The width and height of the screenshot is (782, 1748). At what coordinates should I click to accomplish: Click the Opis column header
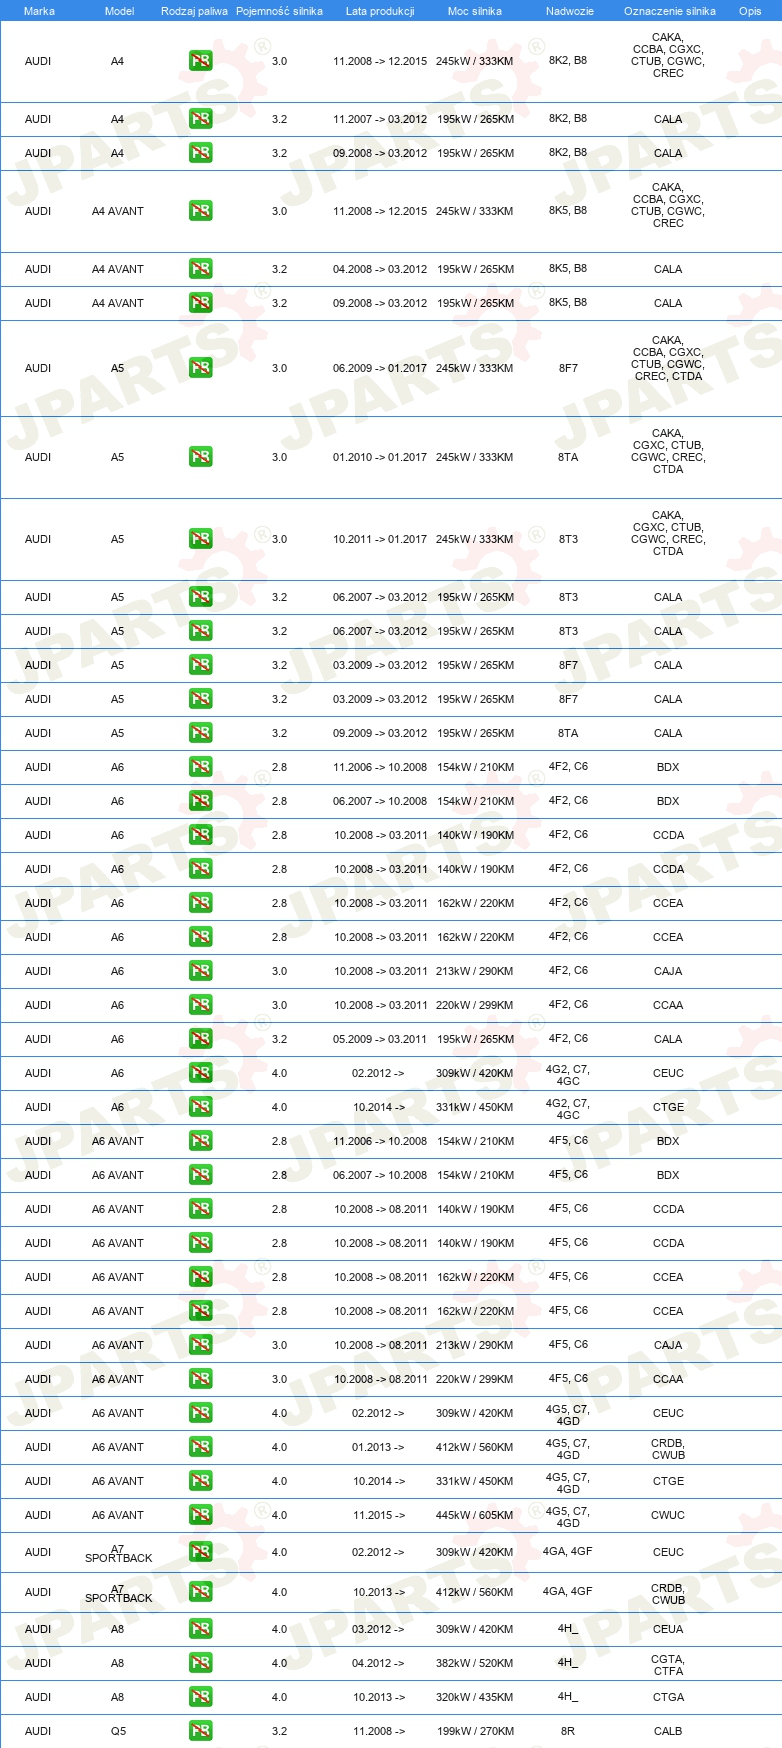point(750,11)
